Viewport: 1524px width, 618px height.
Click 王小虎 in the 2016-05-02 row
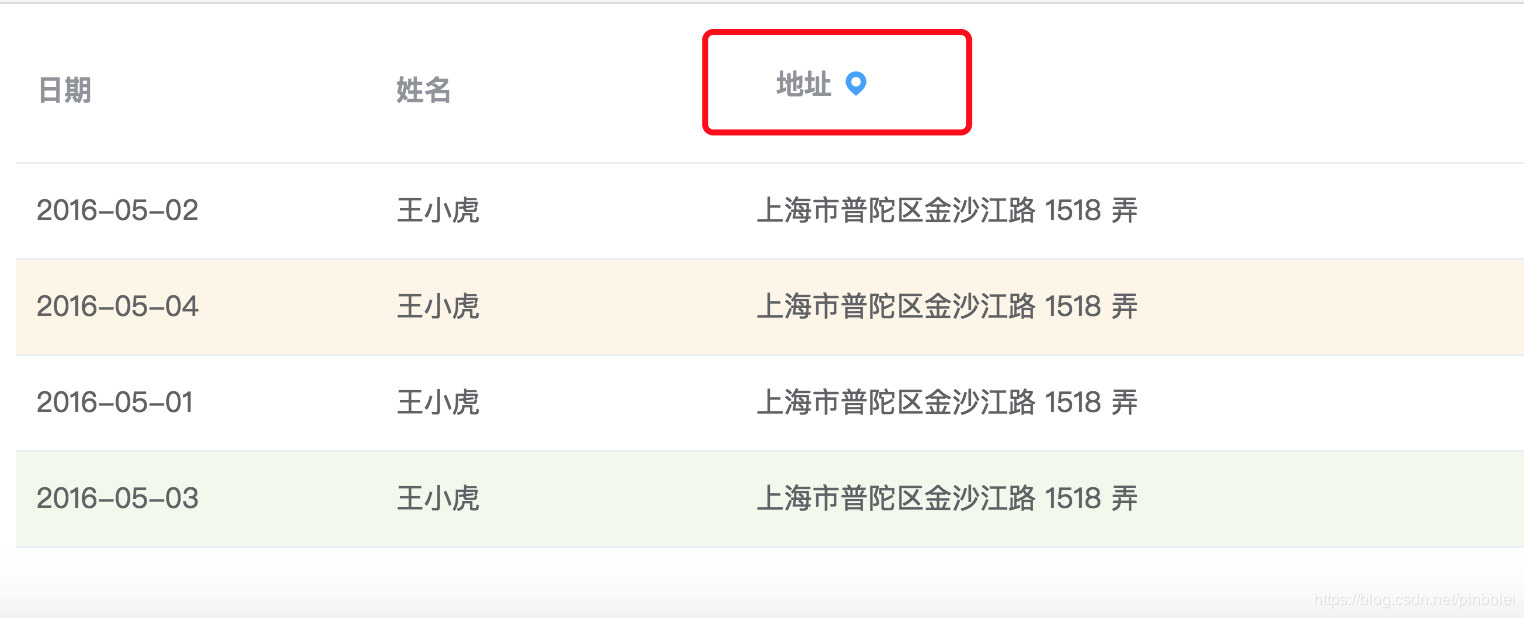click(x=438, y=211)
